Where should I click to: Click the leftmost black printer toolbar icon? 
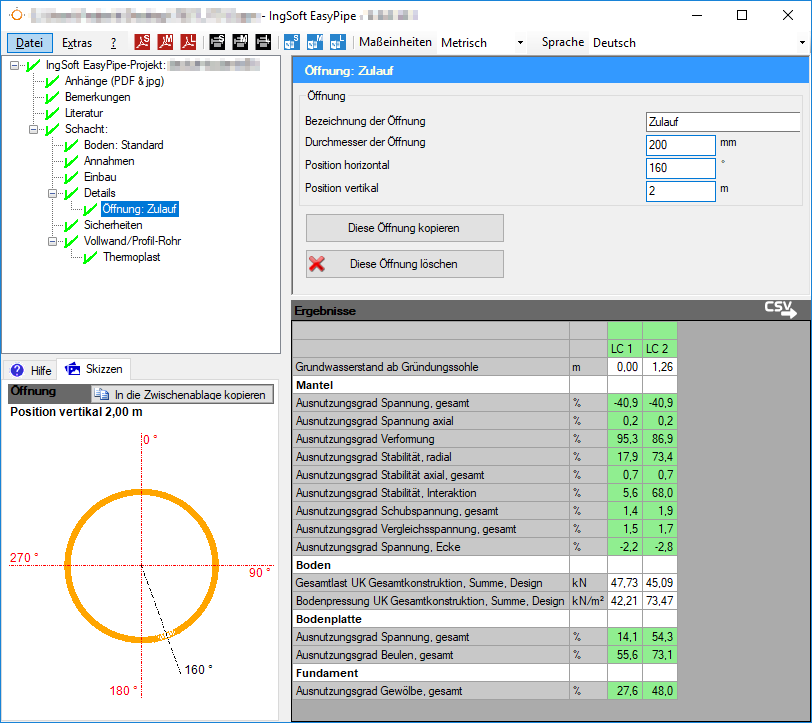click(217, 42)
